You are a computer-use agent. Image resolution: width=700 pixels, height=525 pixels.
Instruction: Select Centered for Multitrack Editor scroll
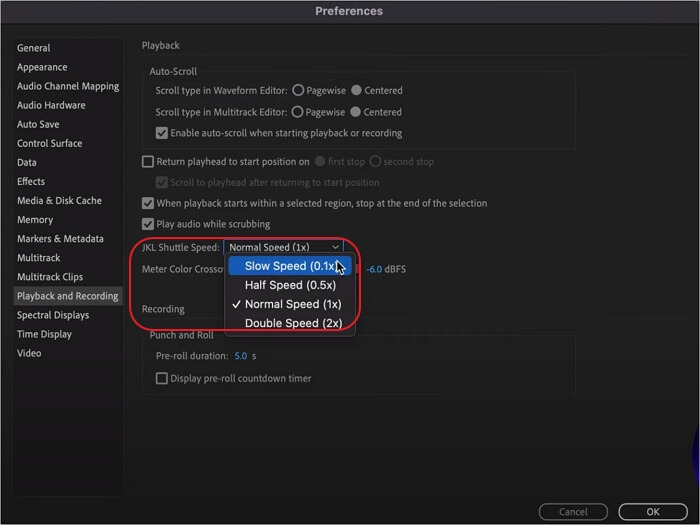[357, 113]
